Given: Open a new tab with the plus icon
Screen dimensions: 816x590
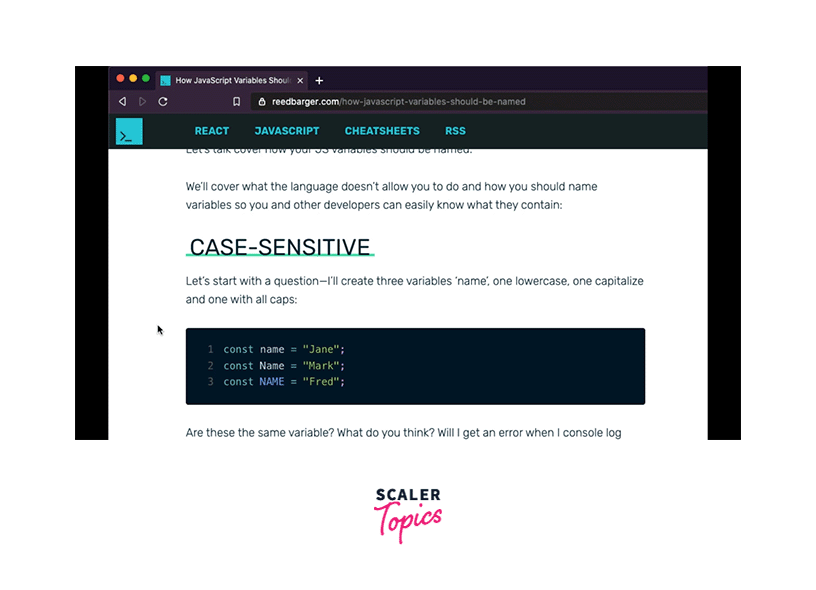Looking at the screenshot, I should click(319, 80).
